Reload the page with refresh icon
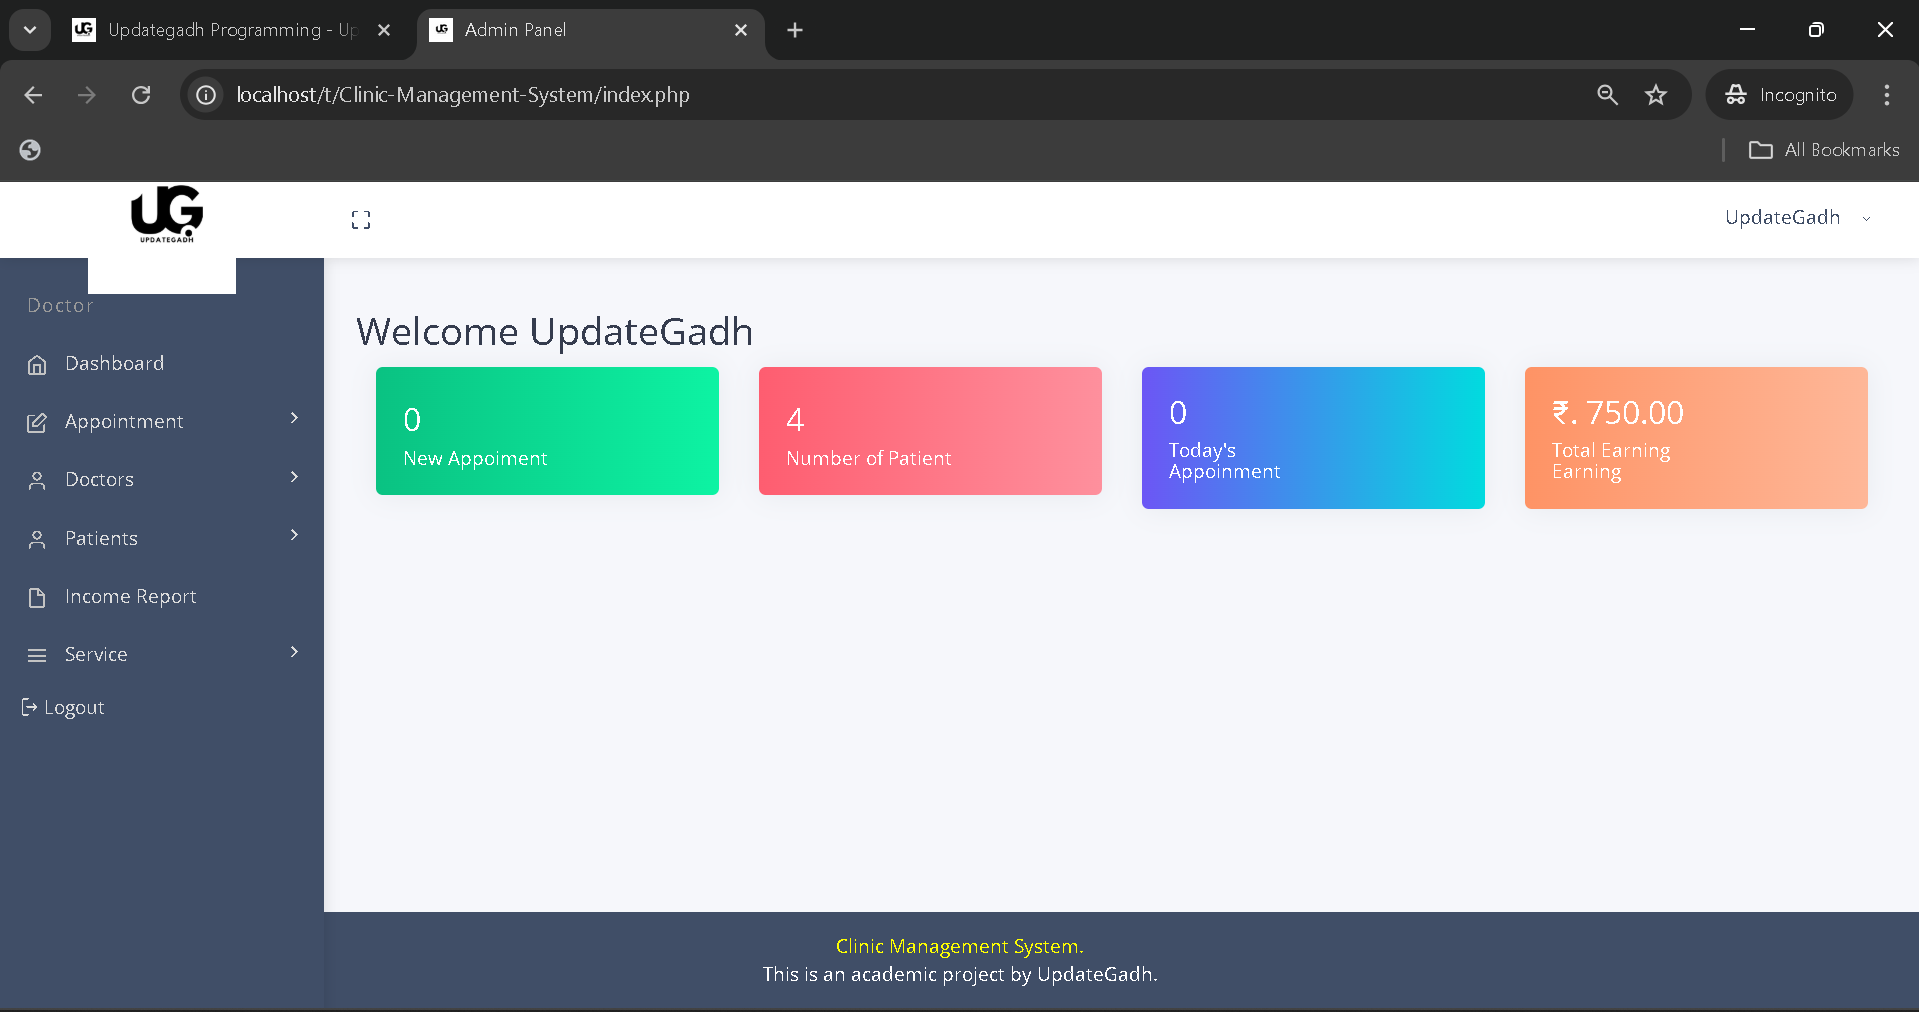 [x=141, y=95]
